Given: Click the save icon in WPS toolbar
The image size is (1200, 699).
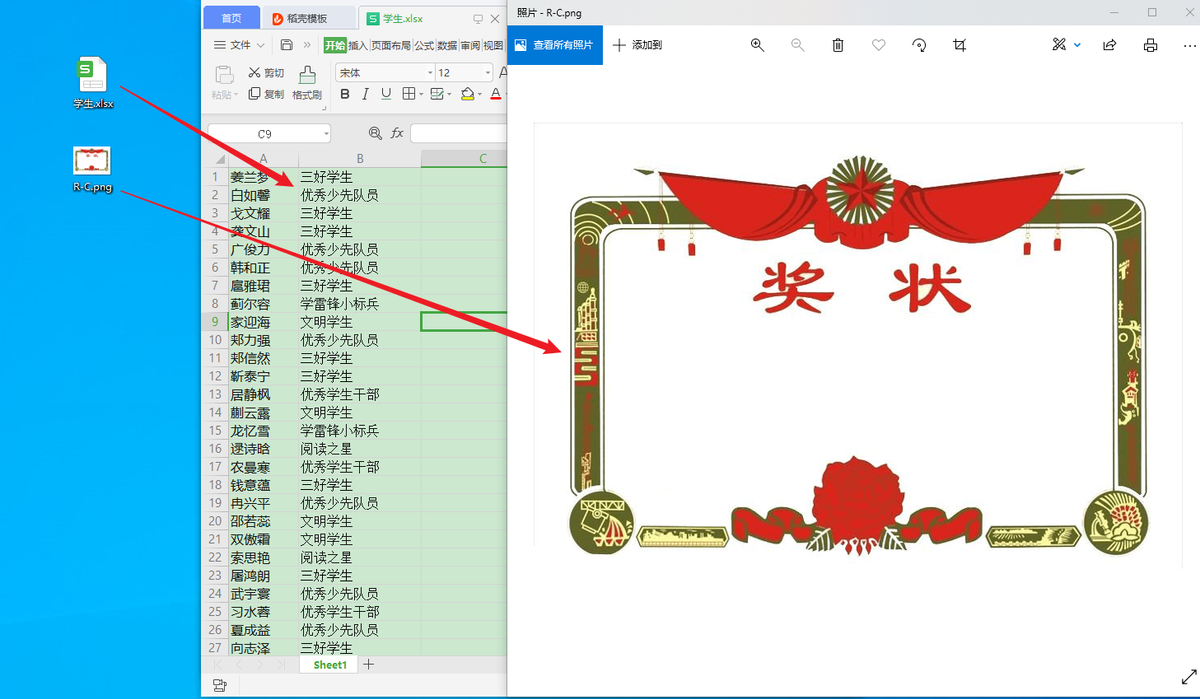Looking at the screenshot, I should point(287,45).
